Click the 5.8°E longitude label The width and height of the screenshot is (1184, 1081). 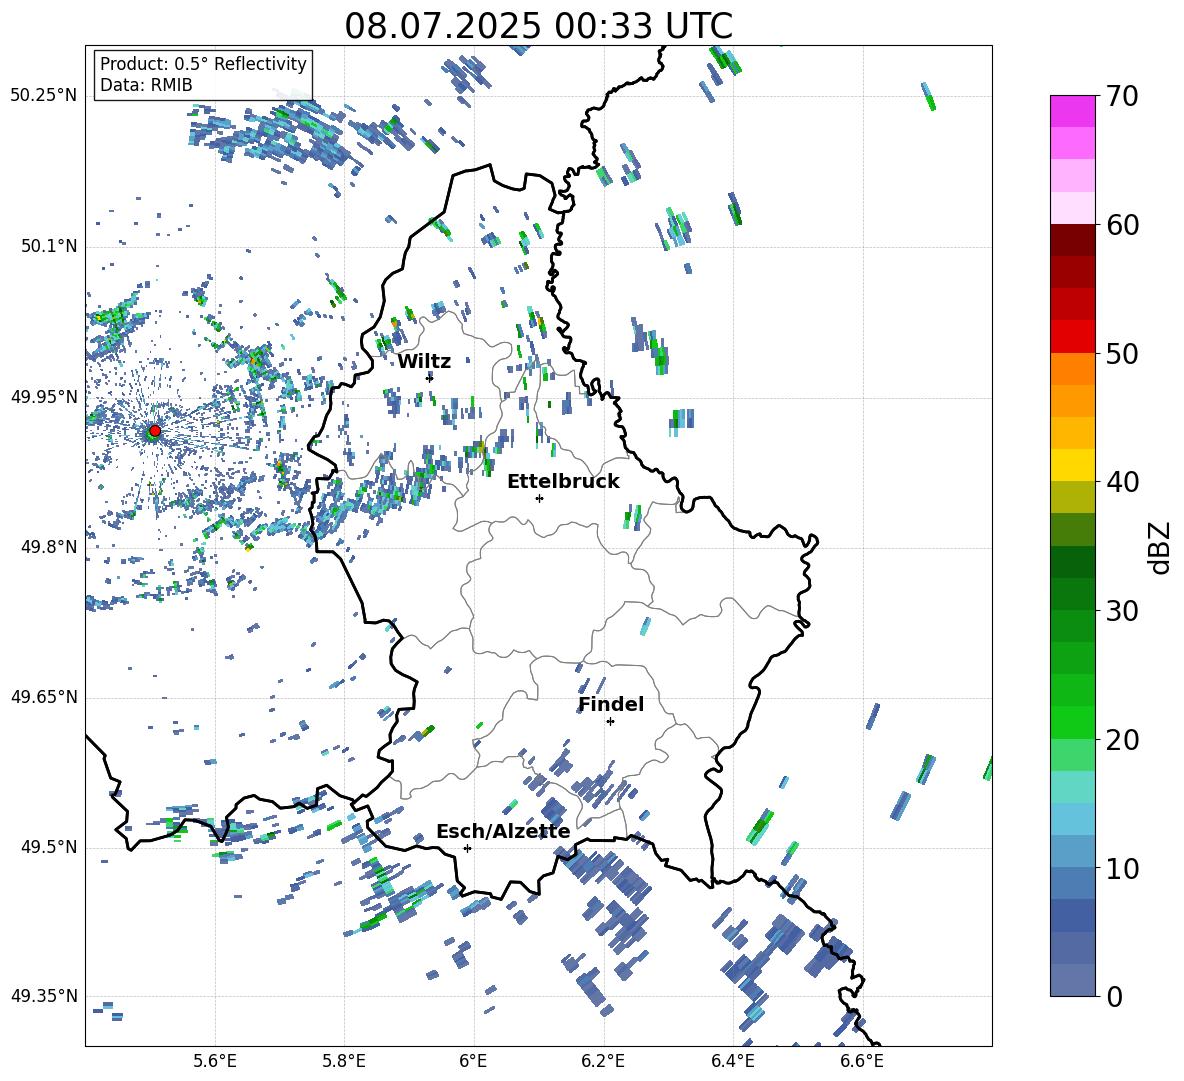click(344, 1061)
